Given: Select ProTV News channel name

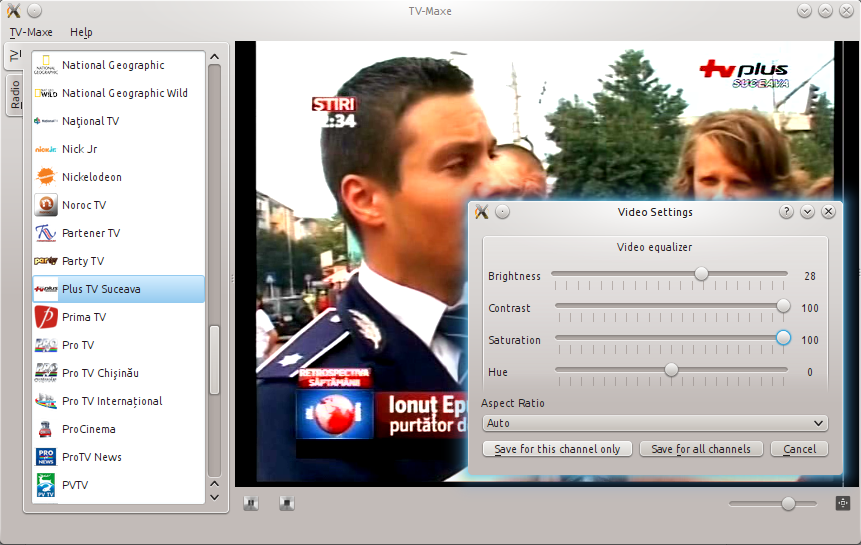Looking at the screenshot, I should [x=92, y=457].
